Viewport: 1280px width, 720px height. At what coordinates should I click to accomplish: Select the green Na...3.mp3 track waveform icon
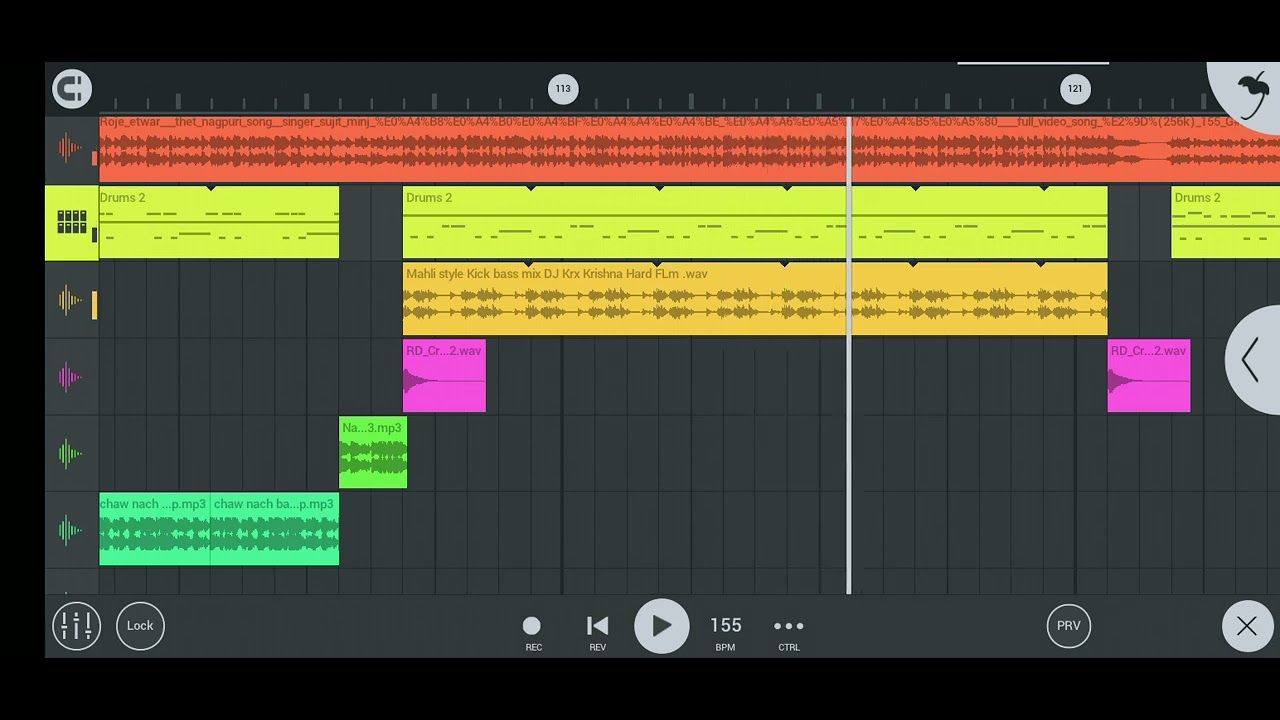tap(70, 453)
